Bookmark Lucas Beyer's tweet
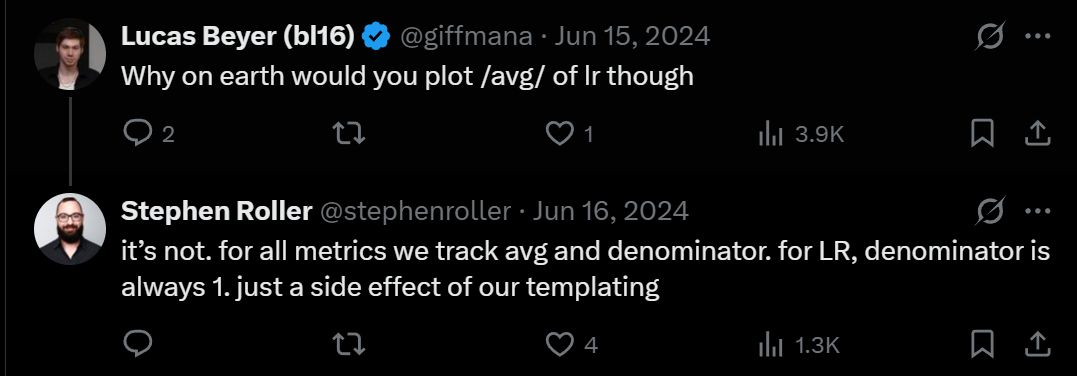 coord(982,133)
